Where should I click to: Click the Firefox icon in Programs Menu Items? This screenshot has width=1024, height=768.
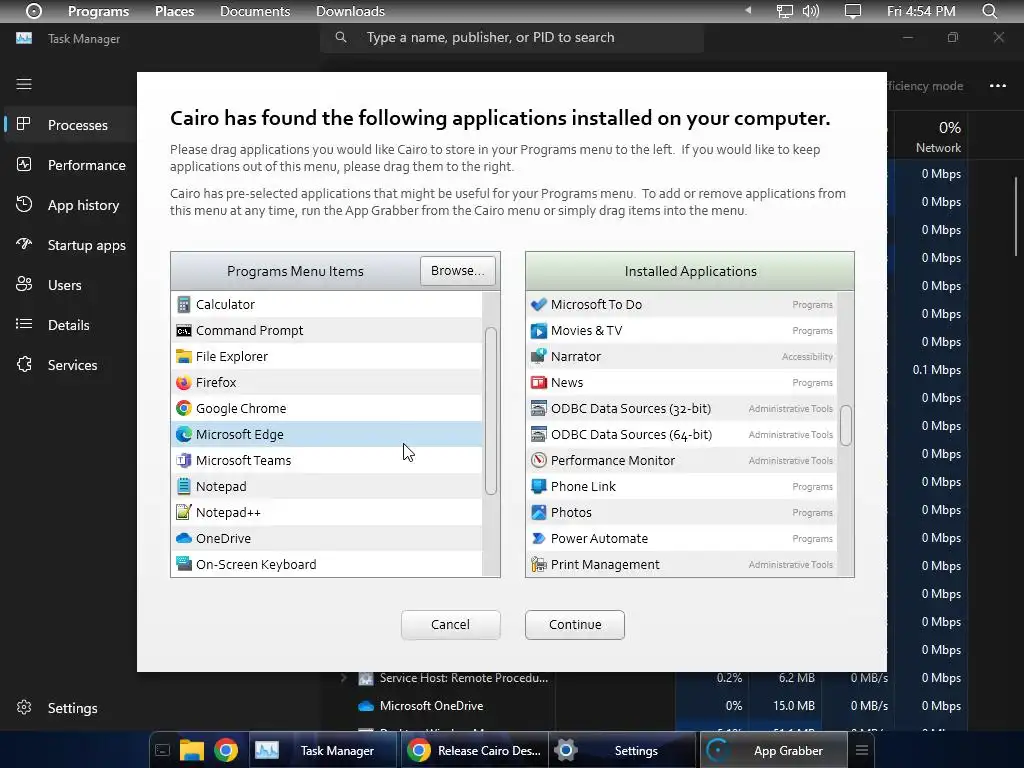point(184,383)
